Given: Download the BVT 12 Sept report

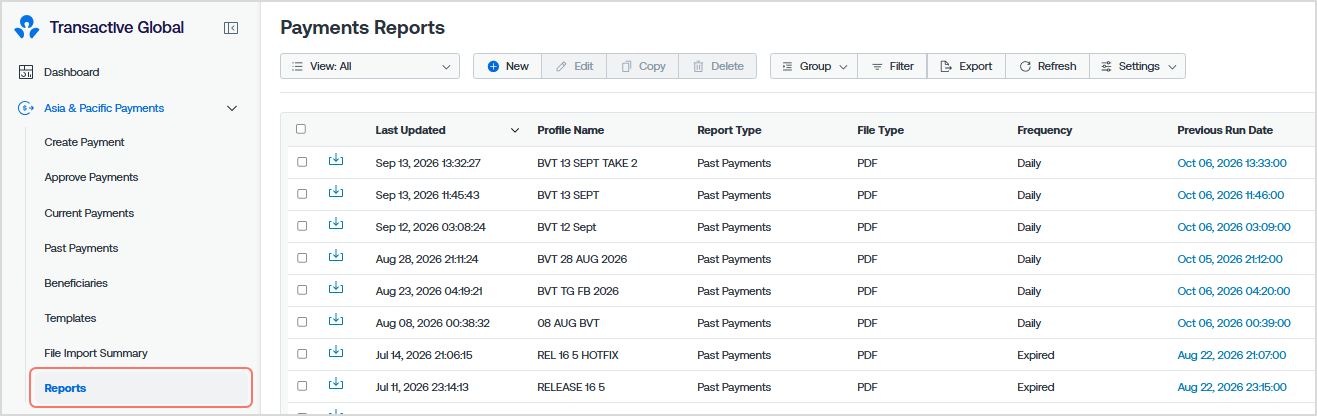Looking at the screenshot, I should click(x=336, y=224).
